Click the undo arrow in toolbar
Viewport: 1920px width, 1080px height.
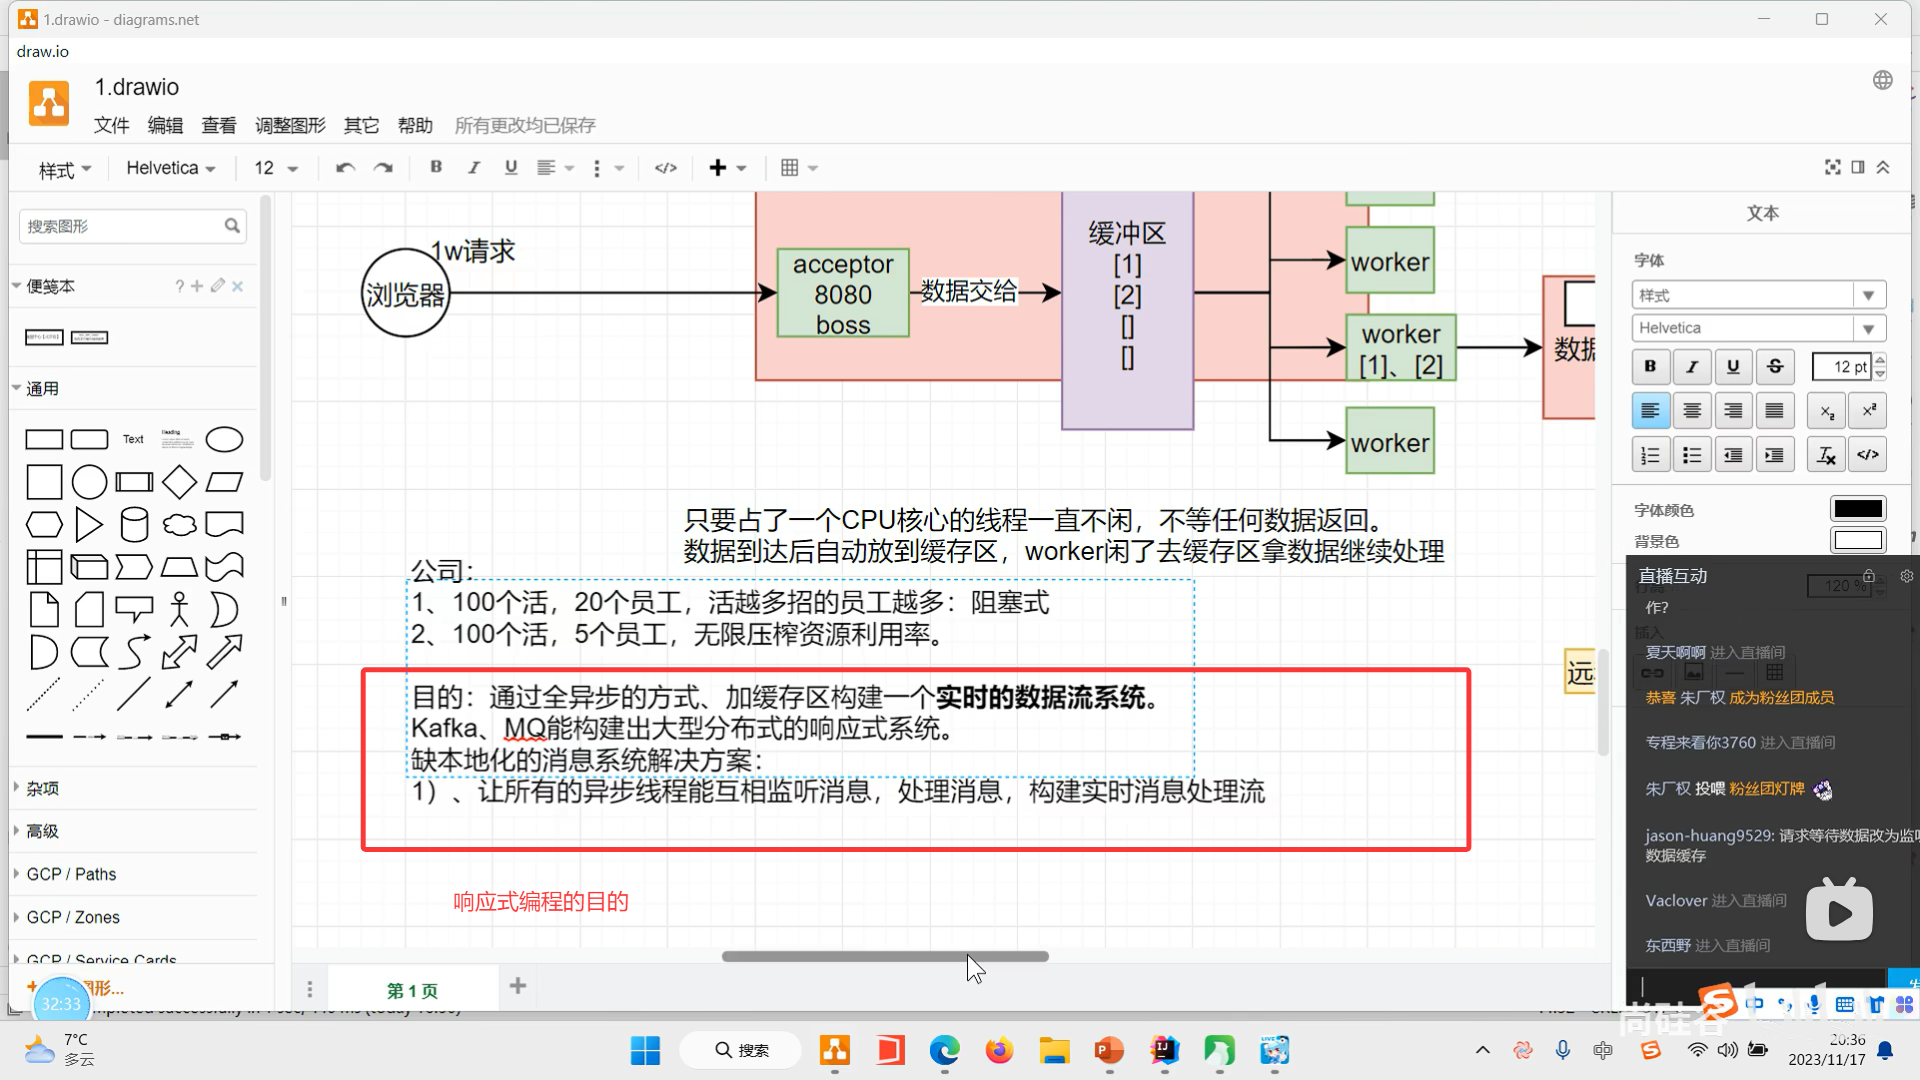tap(345, 168)
